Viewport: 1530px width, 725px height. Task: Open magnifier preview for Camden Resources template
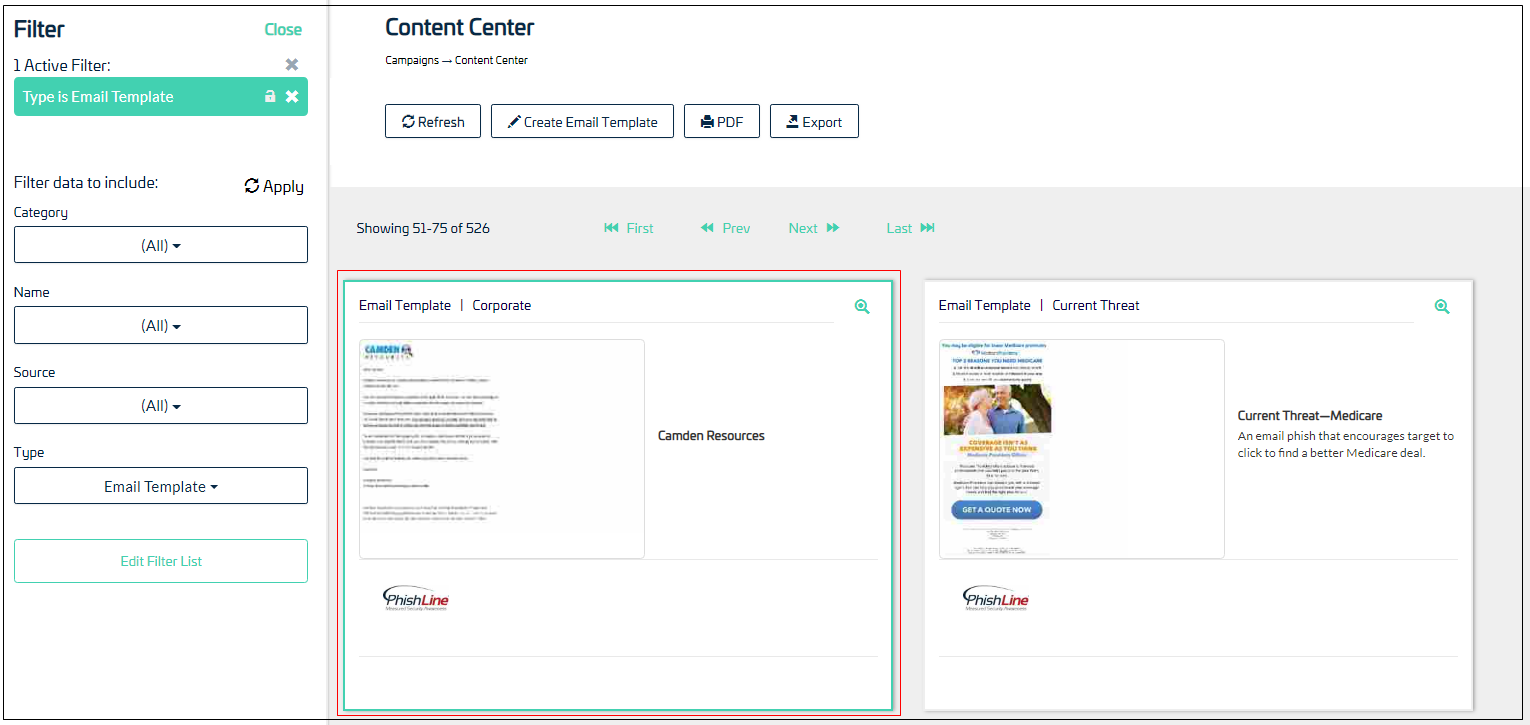[x=862, y=306]
